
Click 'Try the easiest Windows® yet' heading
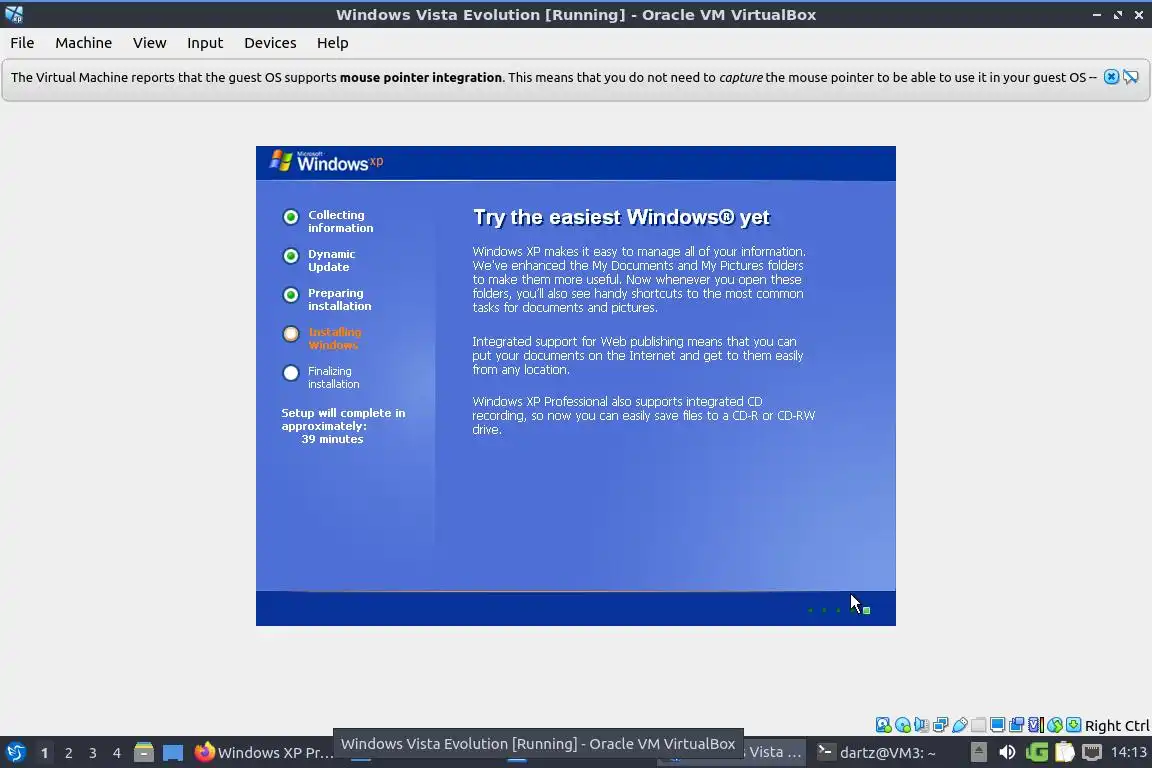[622, 218]
